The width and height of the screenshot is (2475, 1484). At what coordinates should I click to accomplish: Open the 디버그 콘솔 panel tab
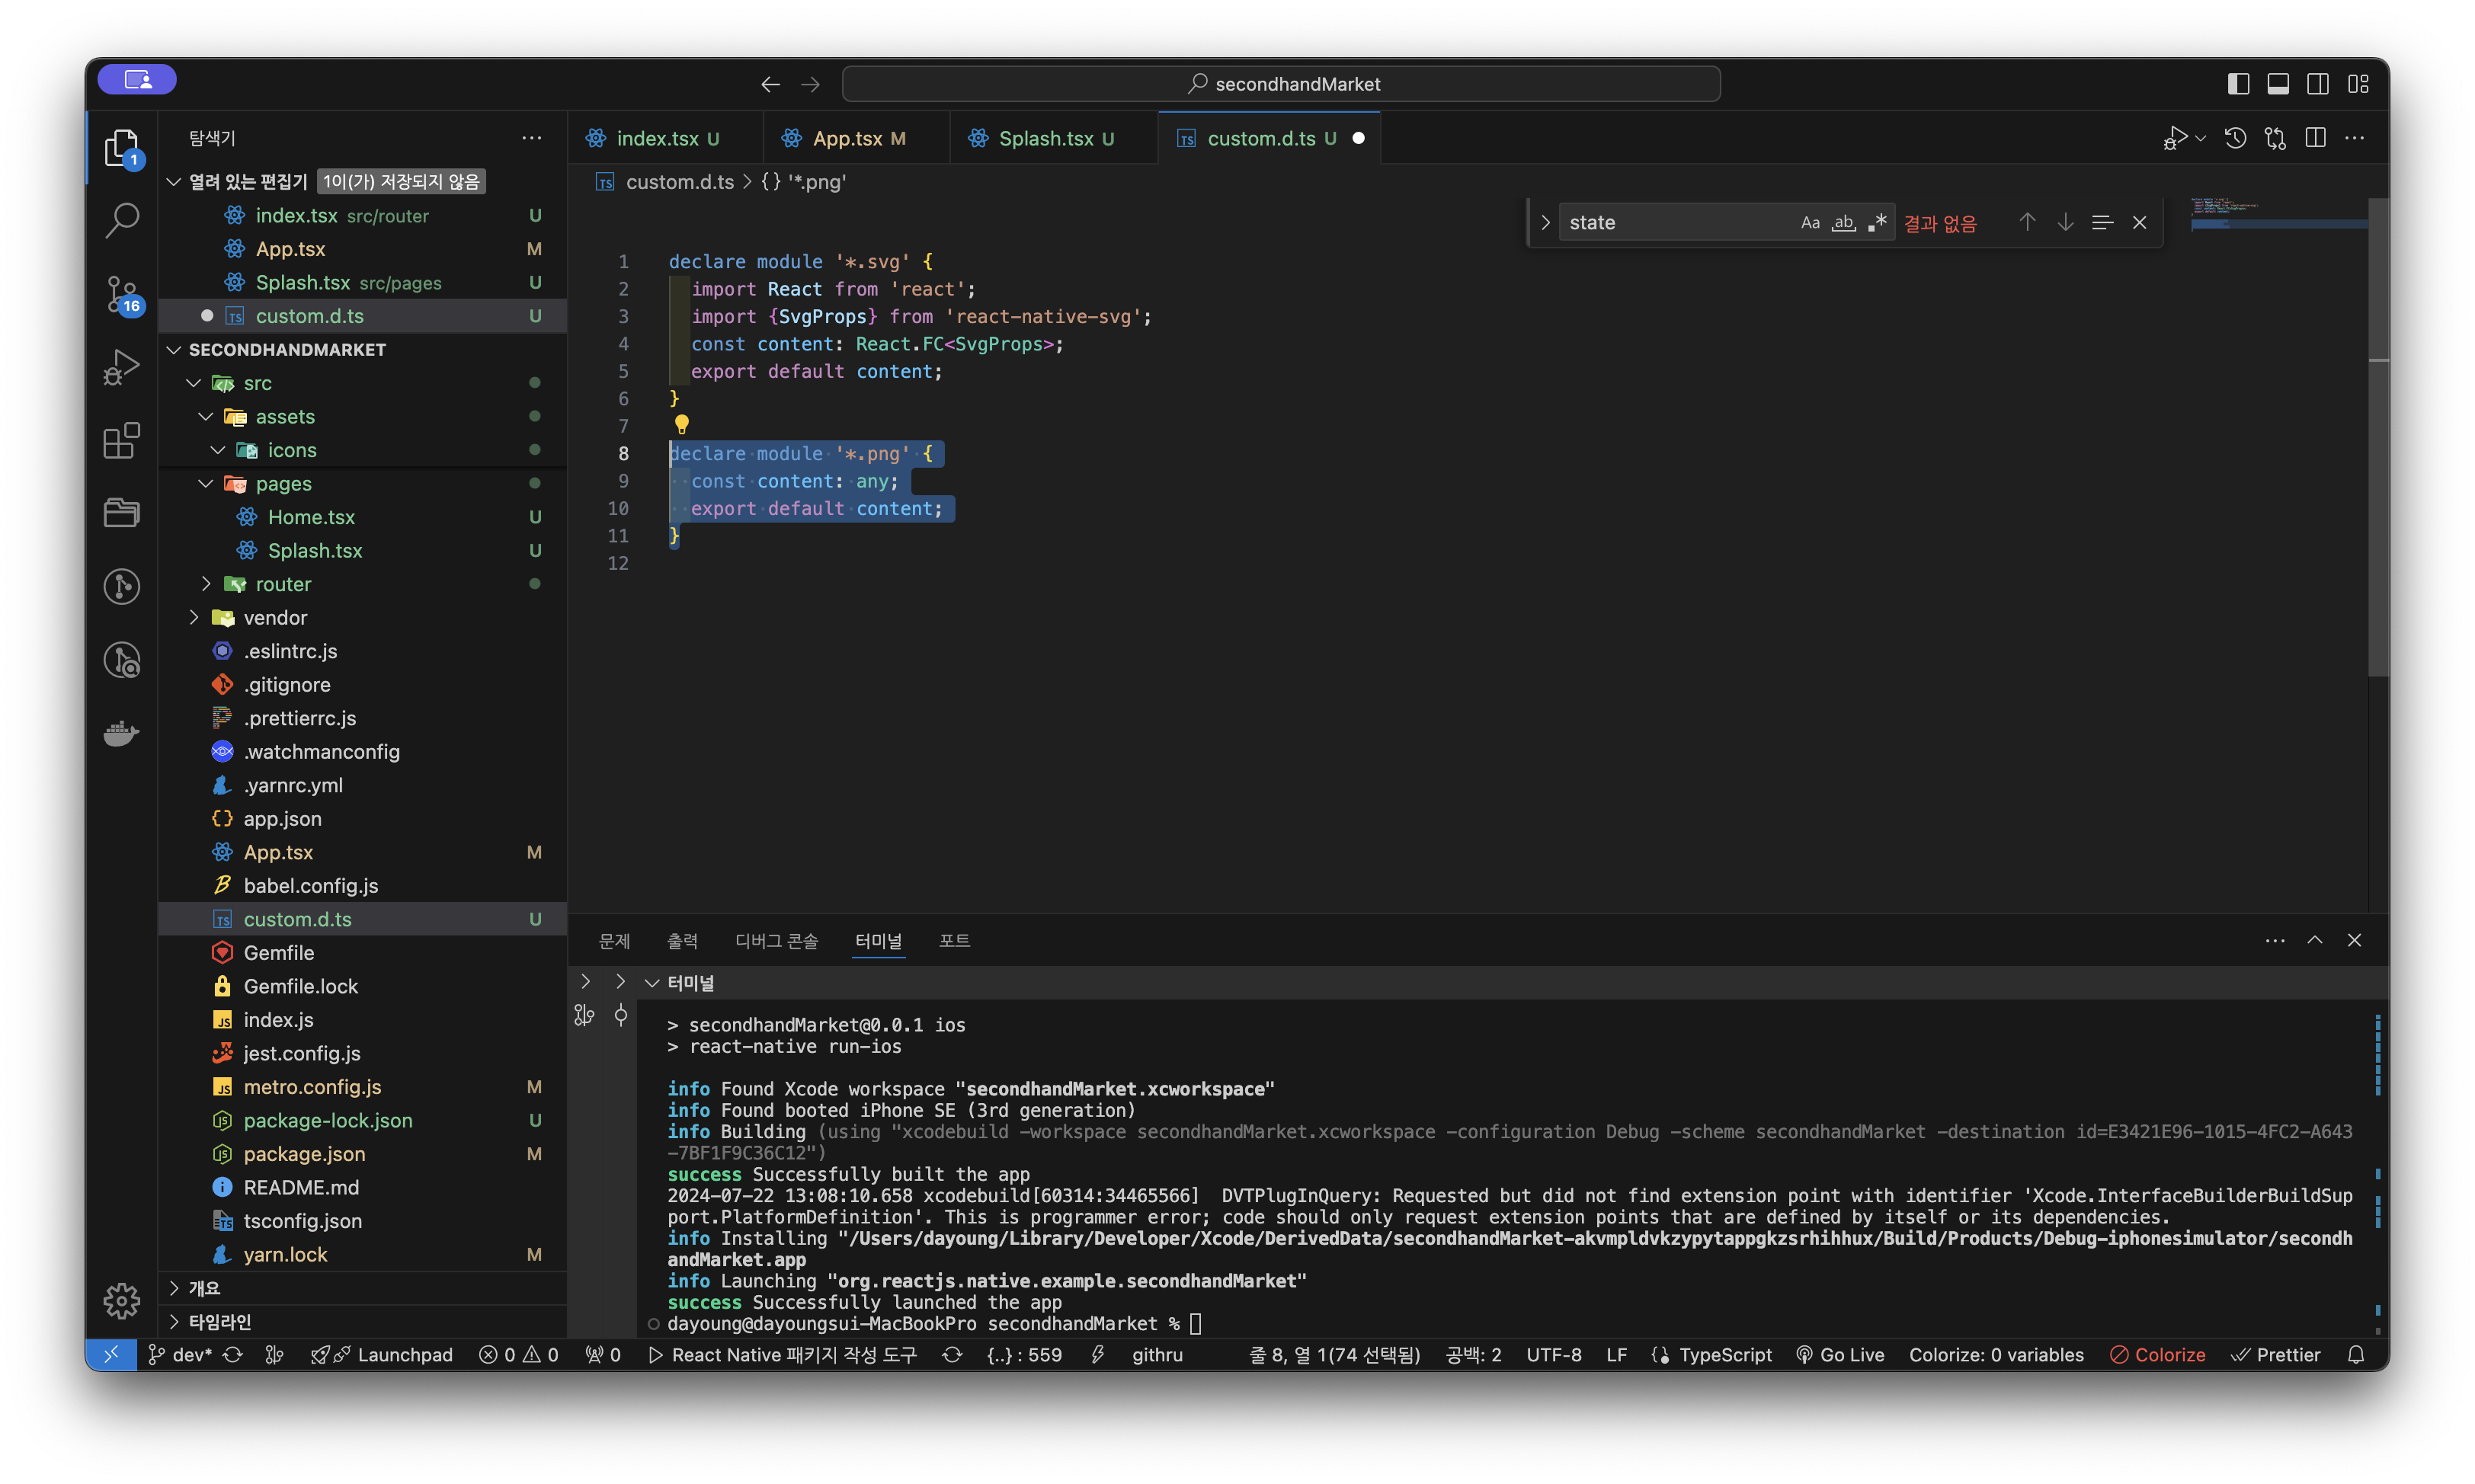[776, 941]
